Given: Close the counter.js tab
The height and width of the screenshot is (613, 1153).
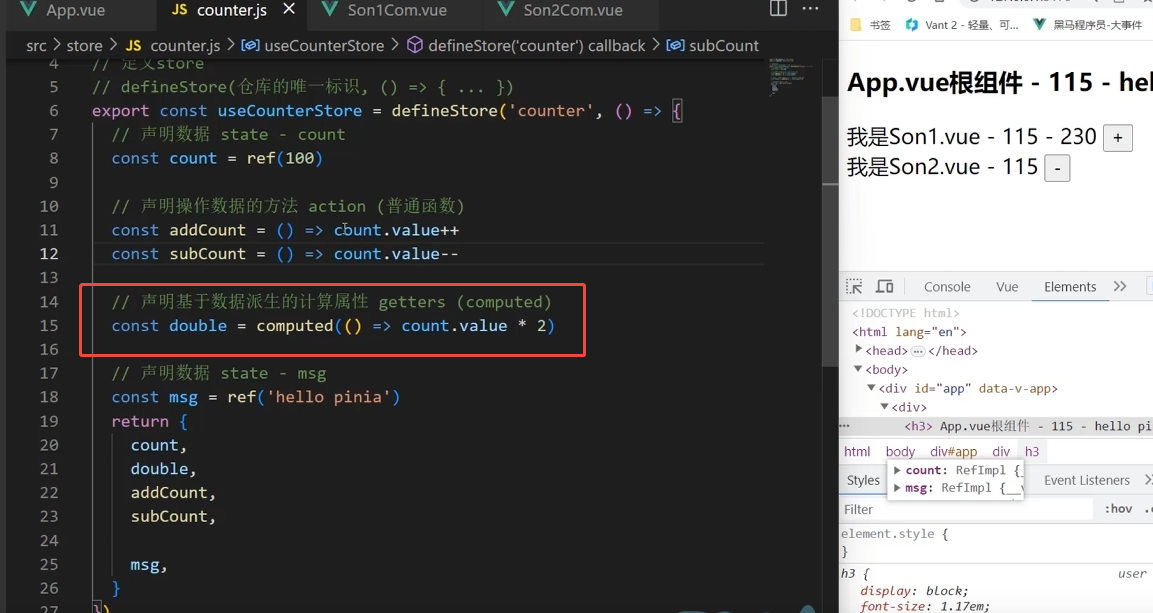Looking at the screenshot, I should (289, 9).
